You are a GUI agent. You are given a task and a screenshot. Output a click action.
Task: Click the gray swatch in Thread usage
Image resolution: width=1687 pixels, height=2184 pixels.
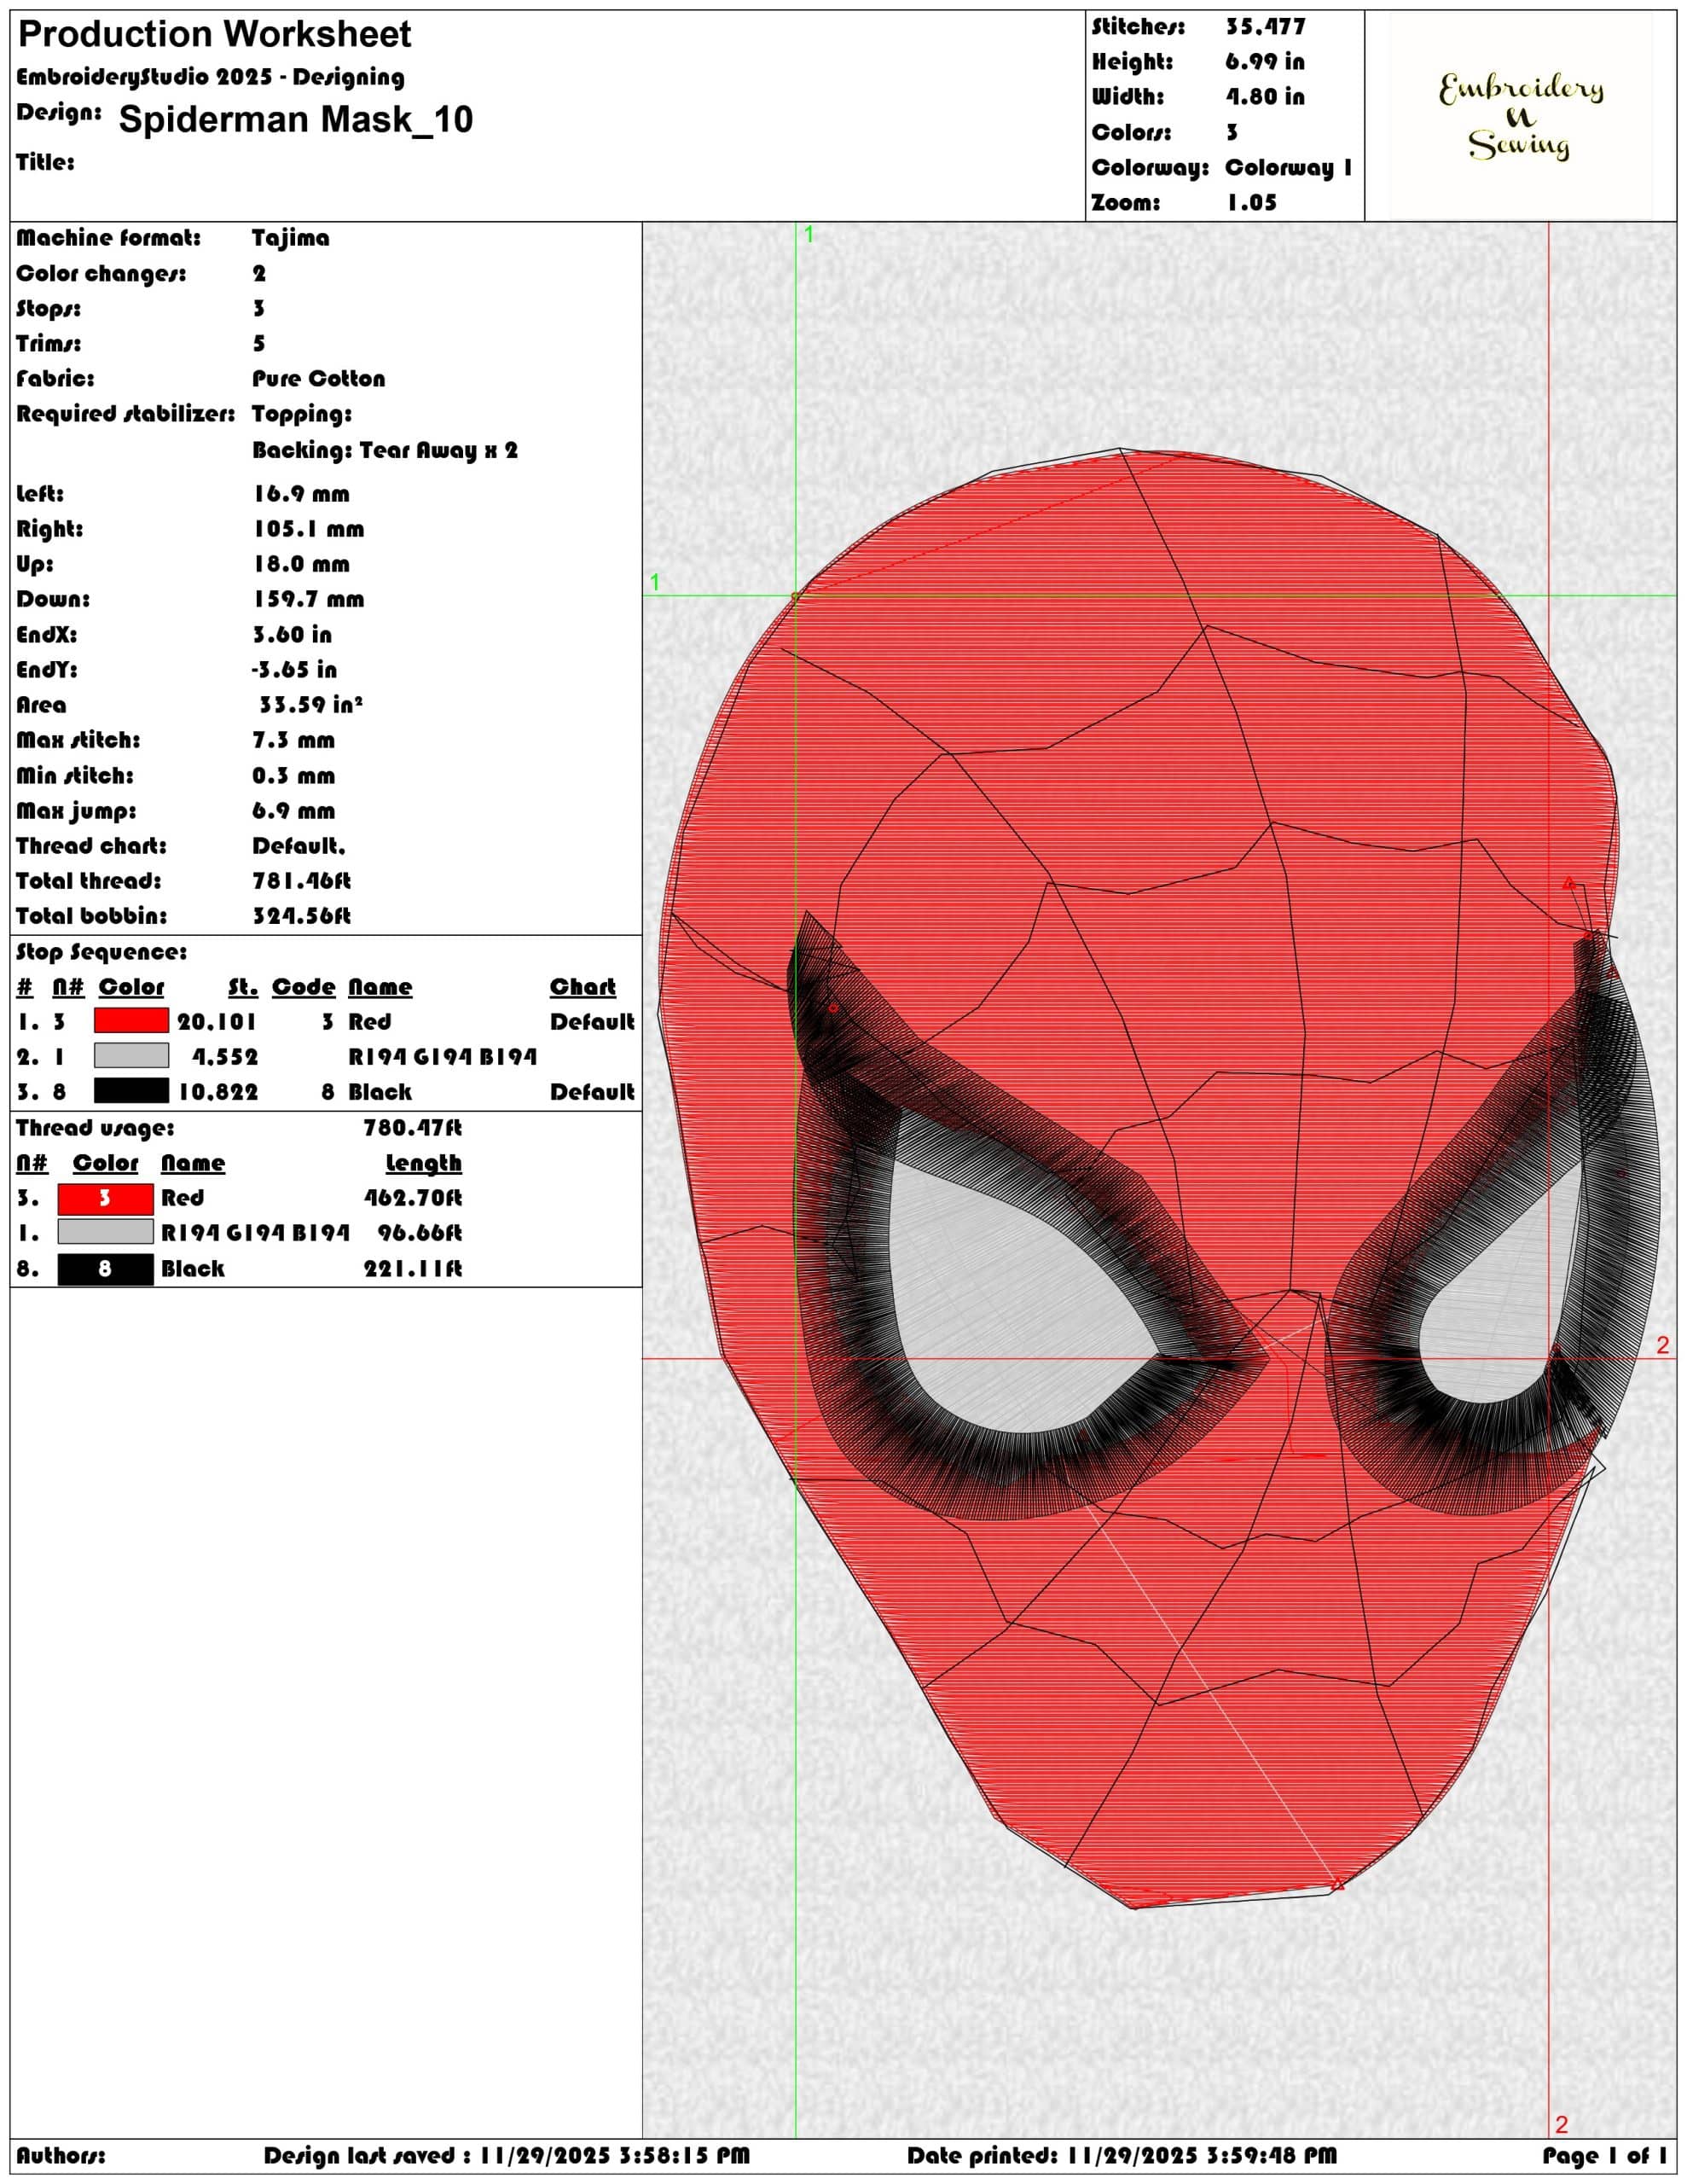tap(105, 1232)
